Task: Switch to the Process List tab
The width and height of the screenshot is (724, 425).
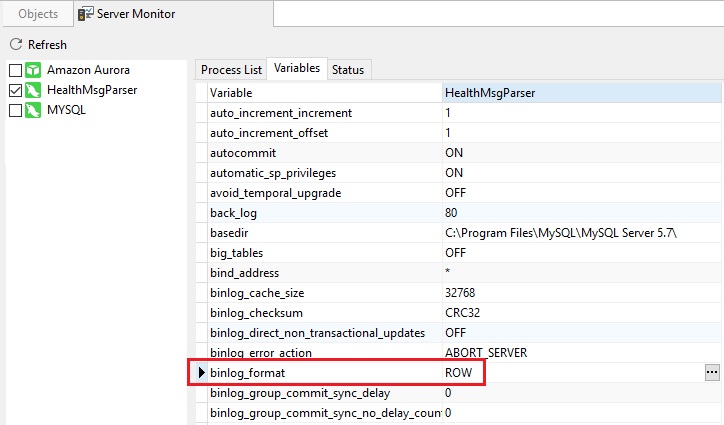Action: pyautogui.click(x=231, y=70)
